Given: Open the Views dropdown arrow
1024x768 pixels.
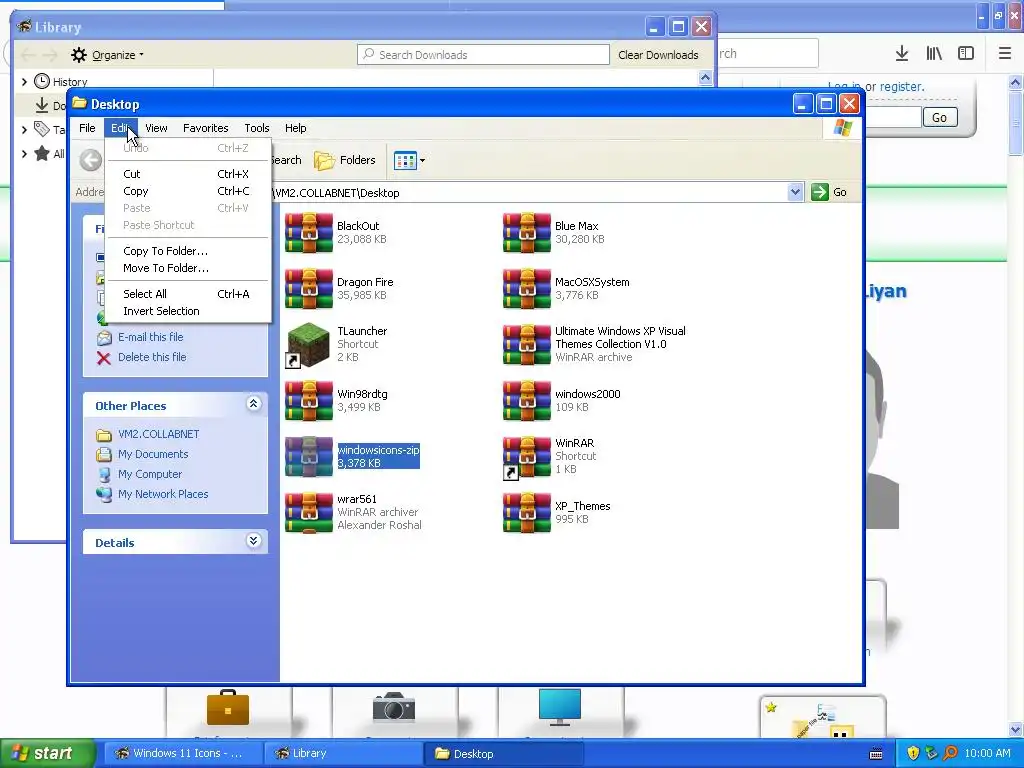Looking at the screenshot, I should tap(423, 160).
